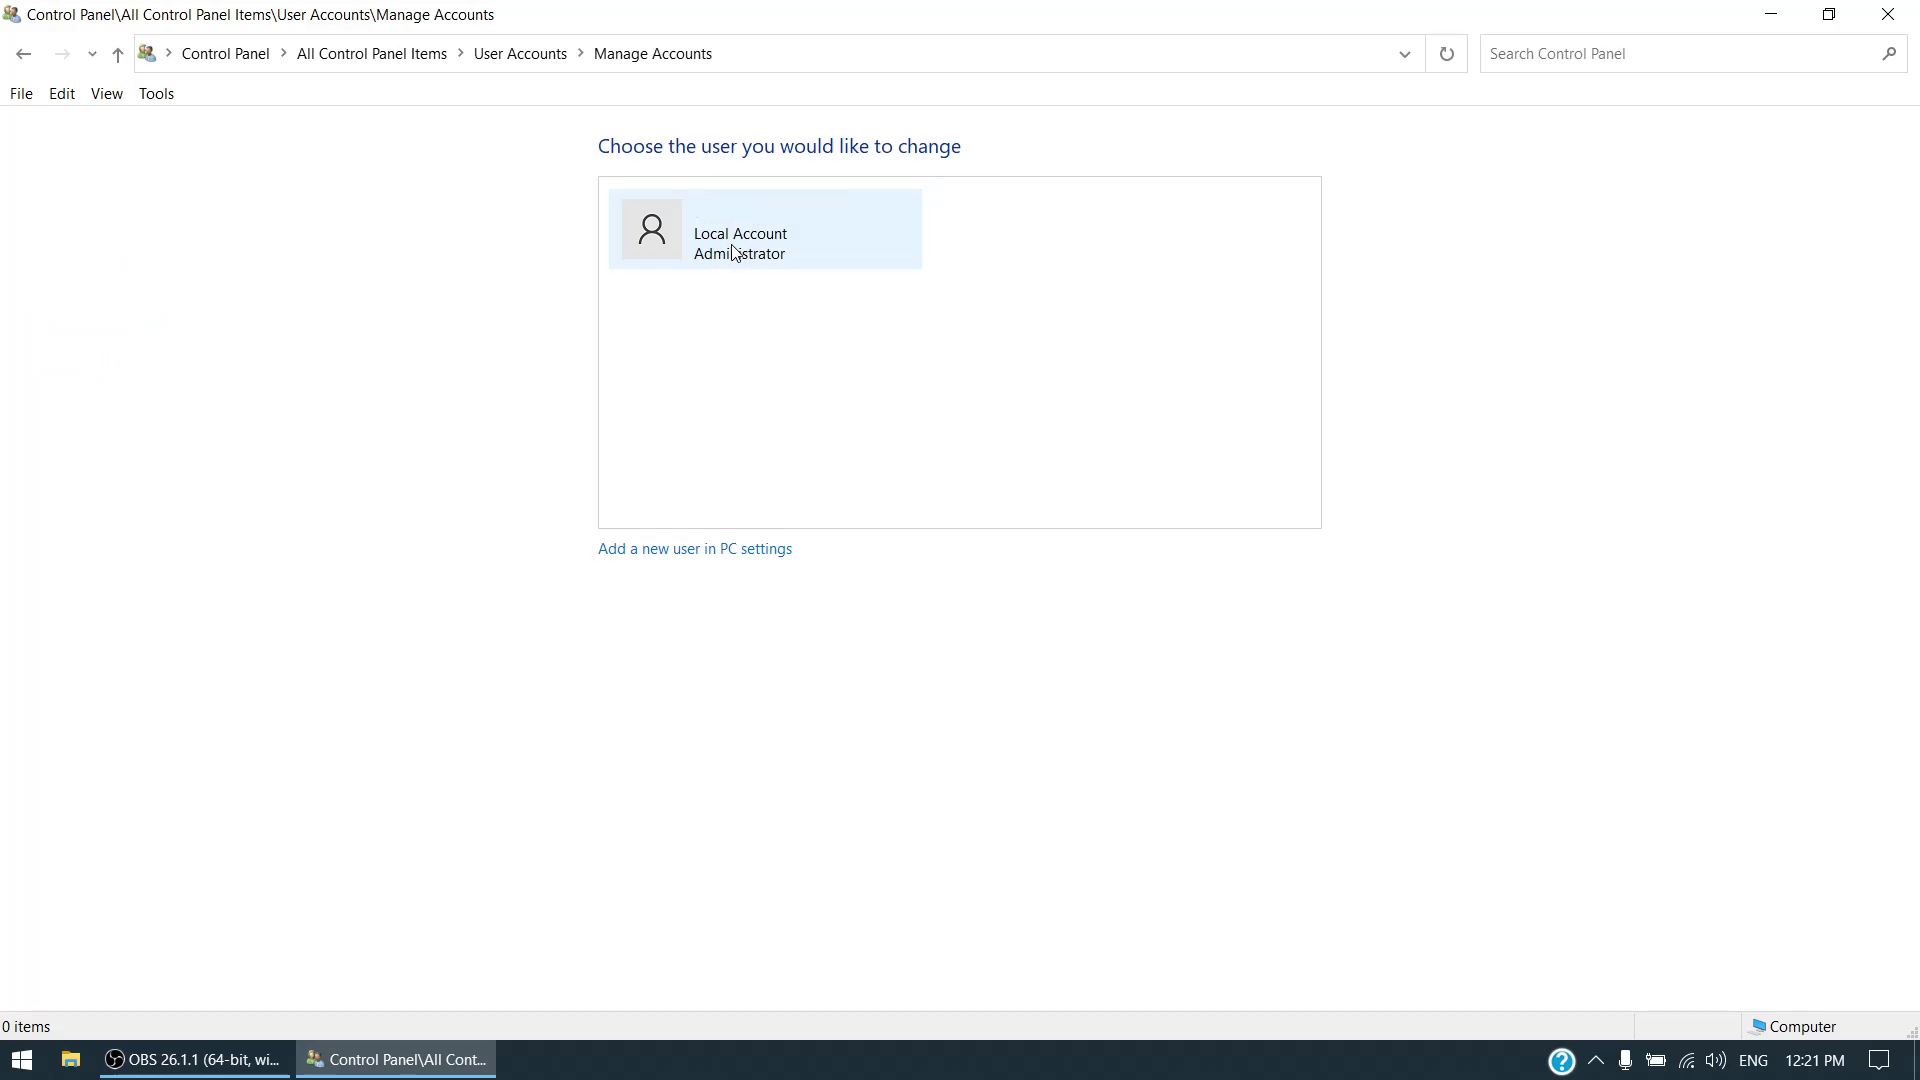Expand the address bar history dropdown
1920x1080 pixels.
1404,54
